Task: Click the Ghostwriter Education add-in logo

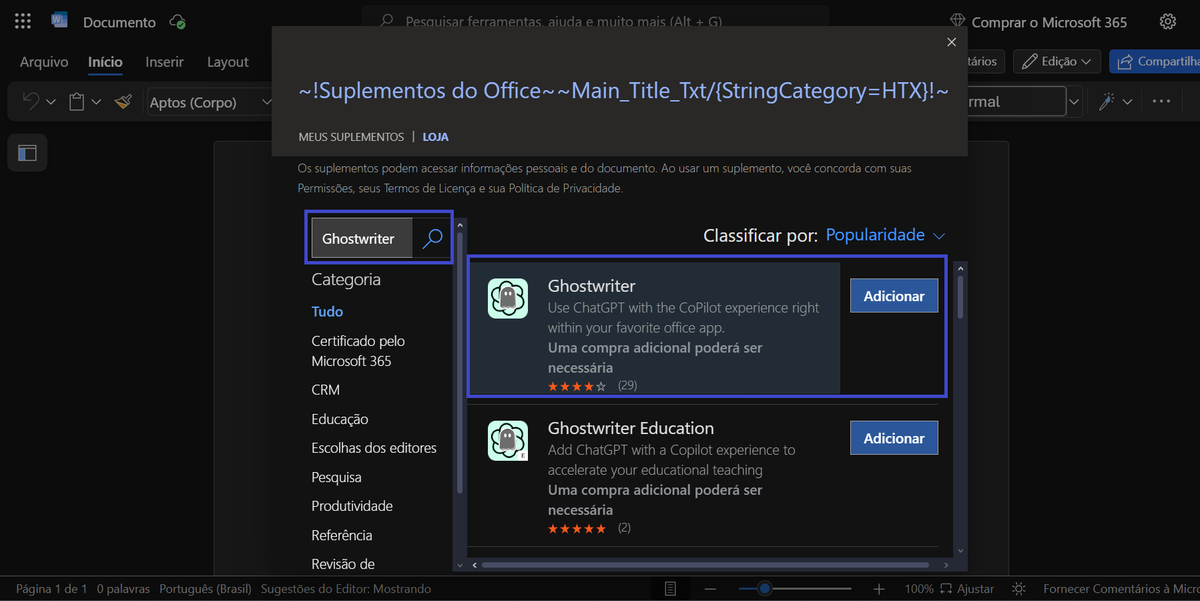Action: click(x=507, y=440)
